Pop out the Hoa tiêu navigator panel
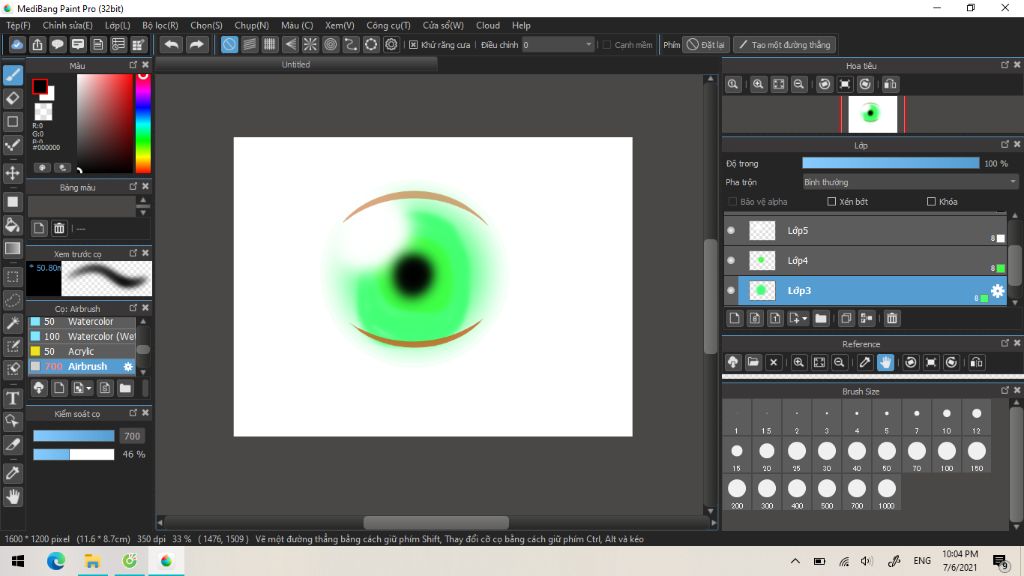 tap(1005, 65)
